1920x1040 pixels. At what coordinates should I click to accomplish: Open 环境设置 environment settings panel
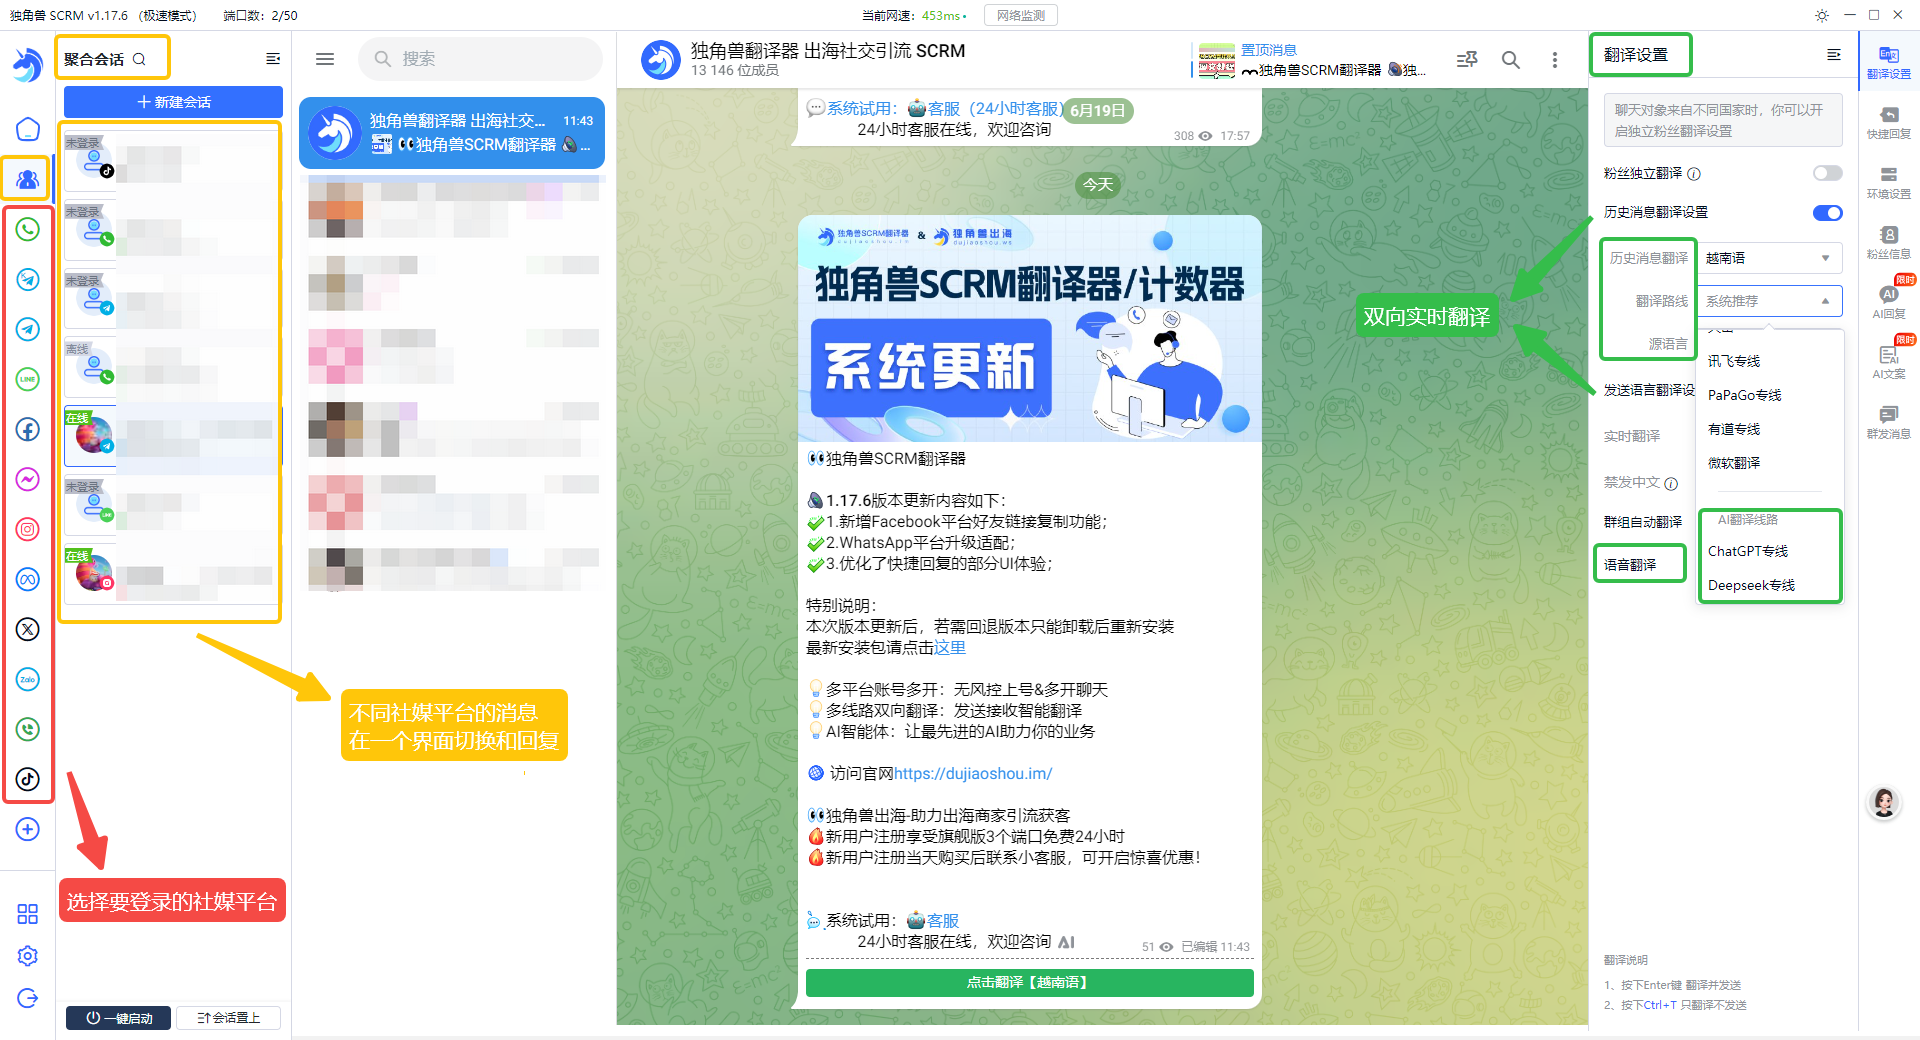tap(1888, 182)
